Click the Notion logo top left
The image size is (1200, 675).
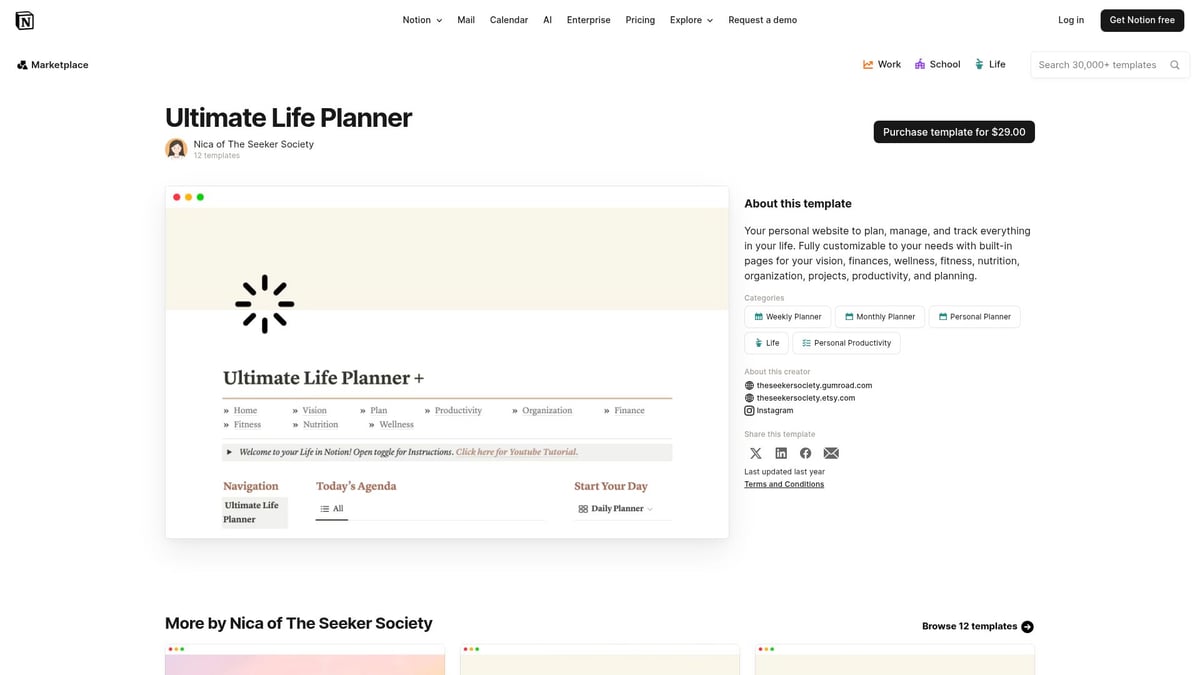(24, 19)
